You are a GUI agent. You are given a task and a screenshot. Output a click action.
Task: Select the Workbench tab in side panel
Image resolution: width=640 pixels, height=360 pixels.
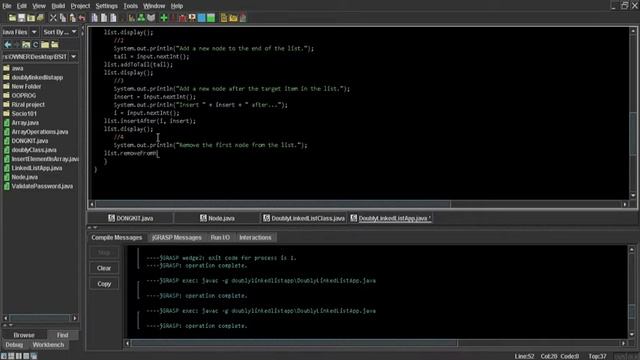[x=48, y=345]
